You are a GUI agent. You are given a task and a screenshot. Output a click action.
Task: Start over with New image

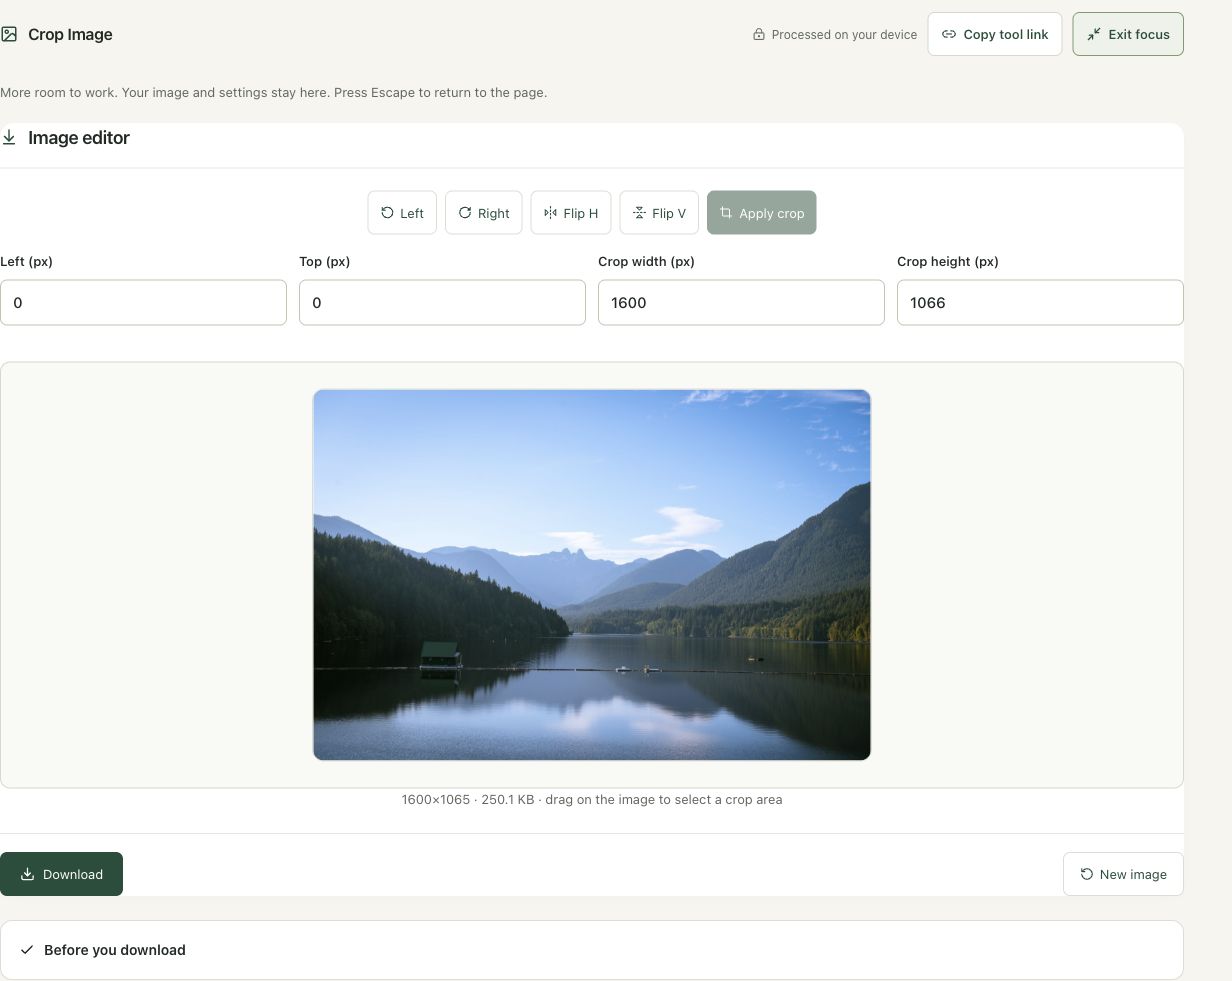(1123, 874)
